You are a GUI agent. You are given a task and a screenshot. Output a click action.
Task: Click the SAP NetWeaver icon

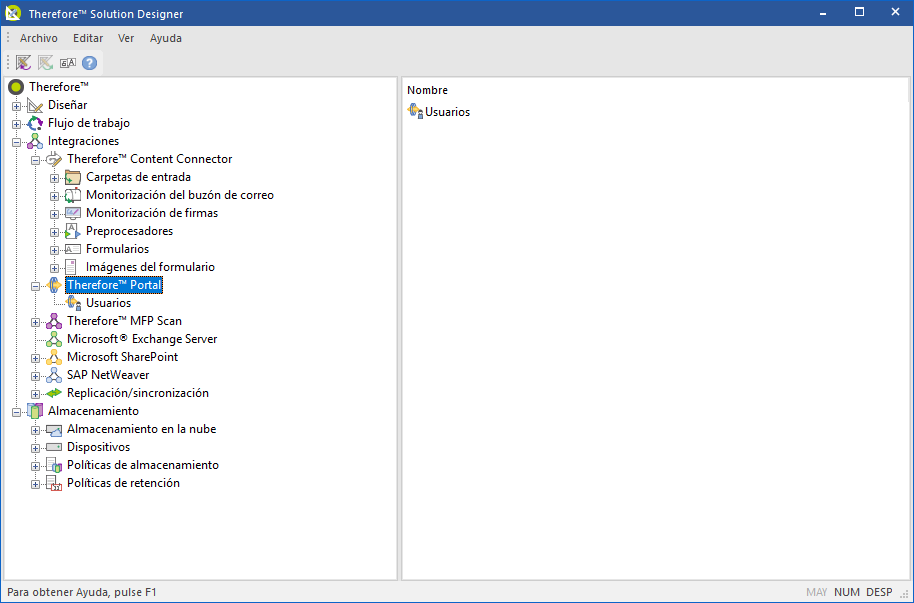(x=54, y=376)
